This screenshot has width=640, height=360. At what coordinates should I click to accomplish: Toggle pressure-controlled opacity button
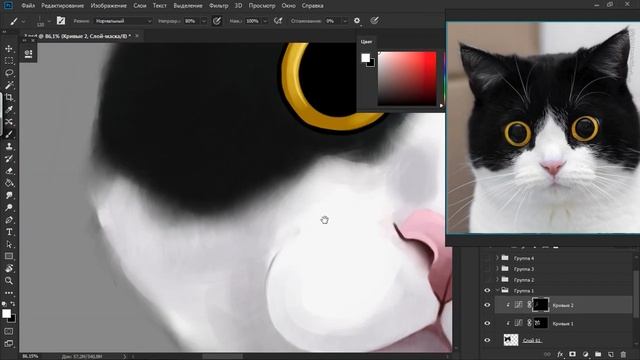tap(217, 21)
